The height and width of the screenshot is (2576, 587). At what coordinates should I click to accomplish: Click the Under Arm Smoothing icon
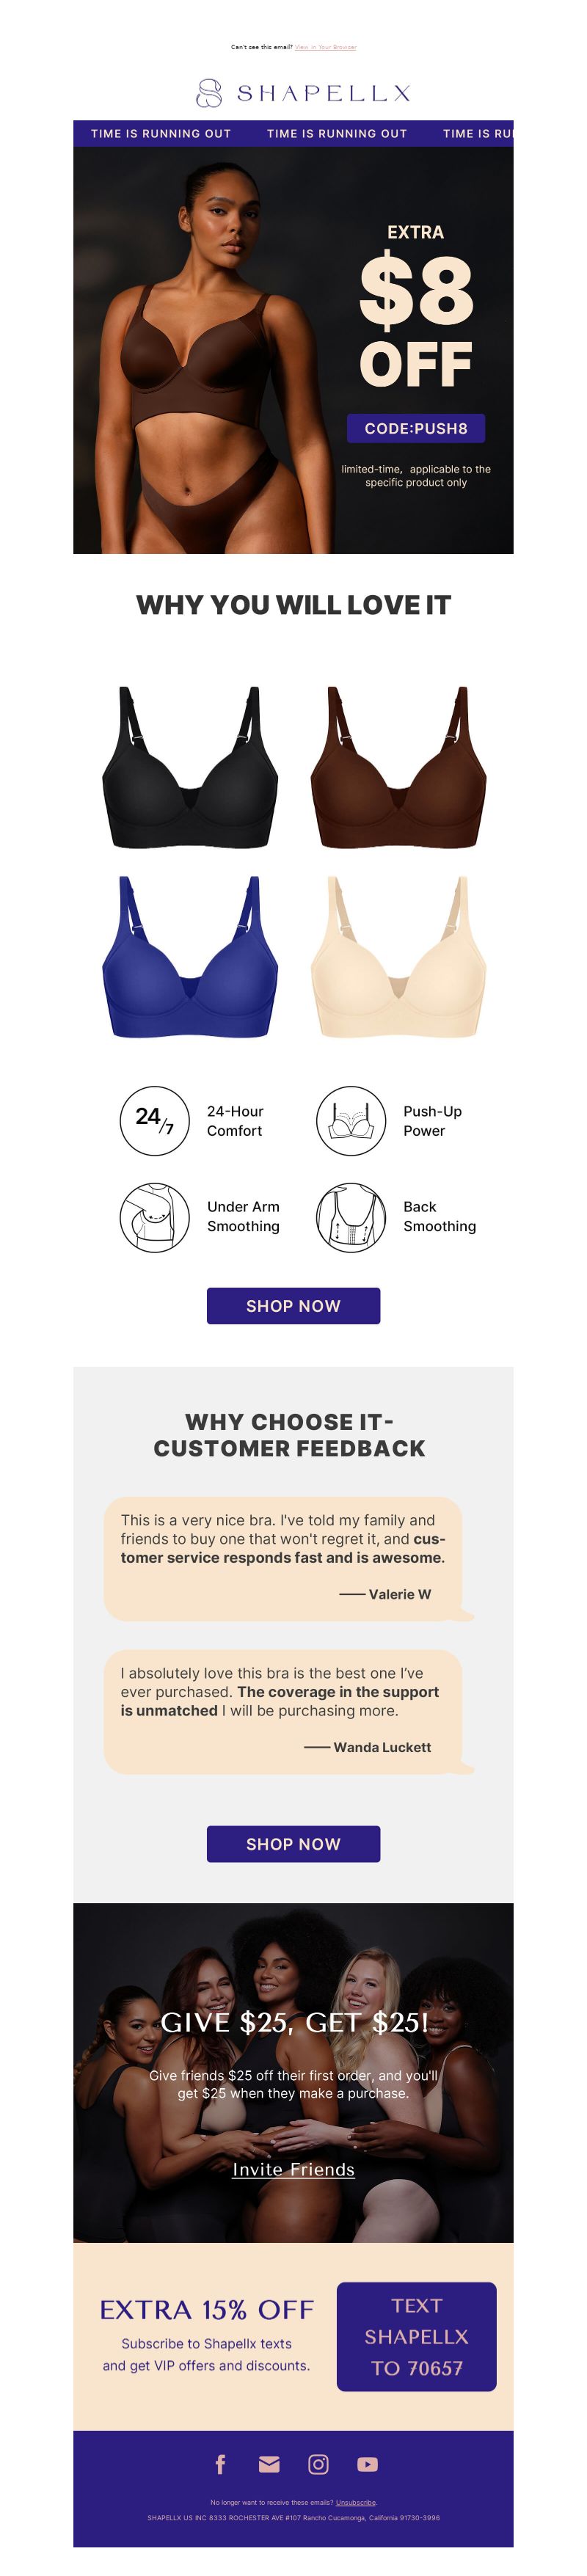[155, 1217]
